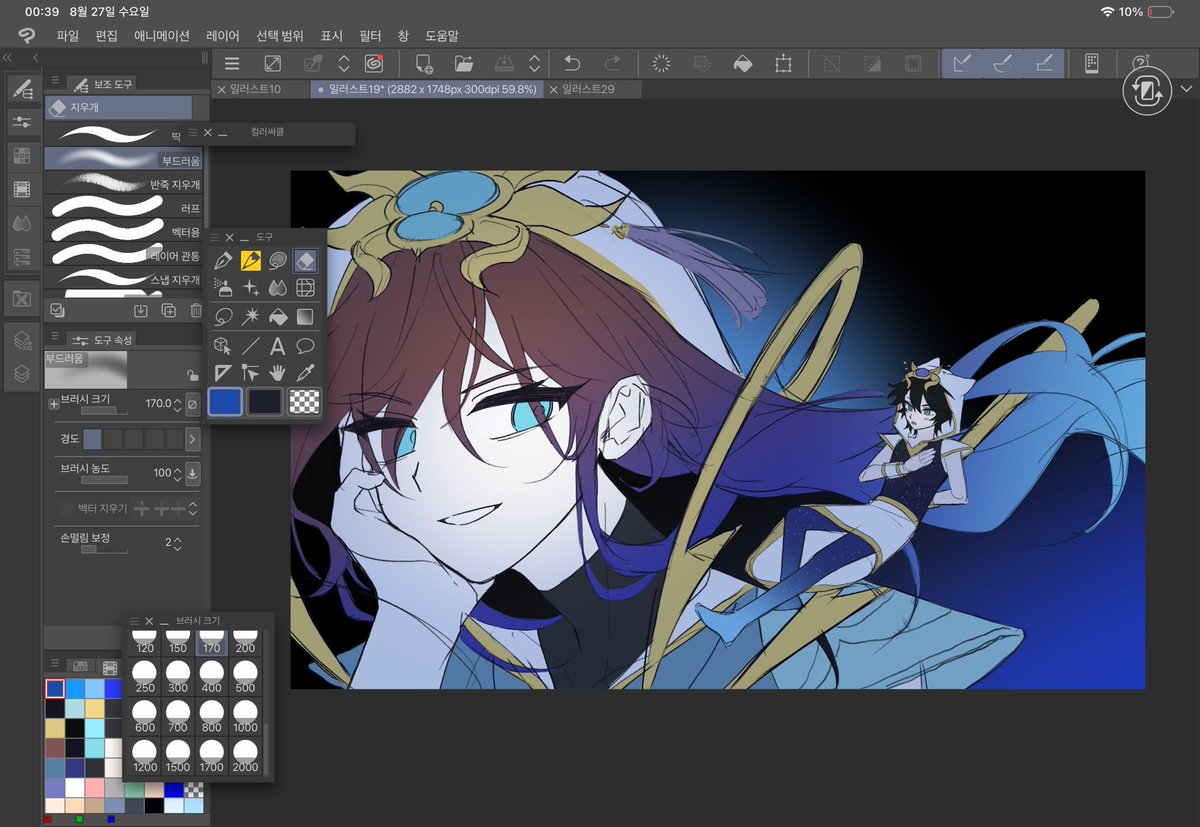Screen dimensions: 1200x827
Task: Toggle the brush size lock icon in tool property
Action: click(x=192, y=374)
